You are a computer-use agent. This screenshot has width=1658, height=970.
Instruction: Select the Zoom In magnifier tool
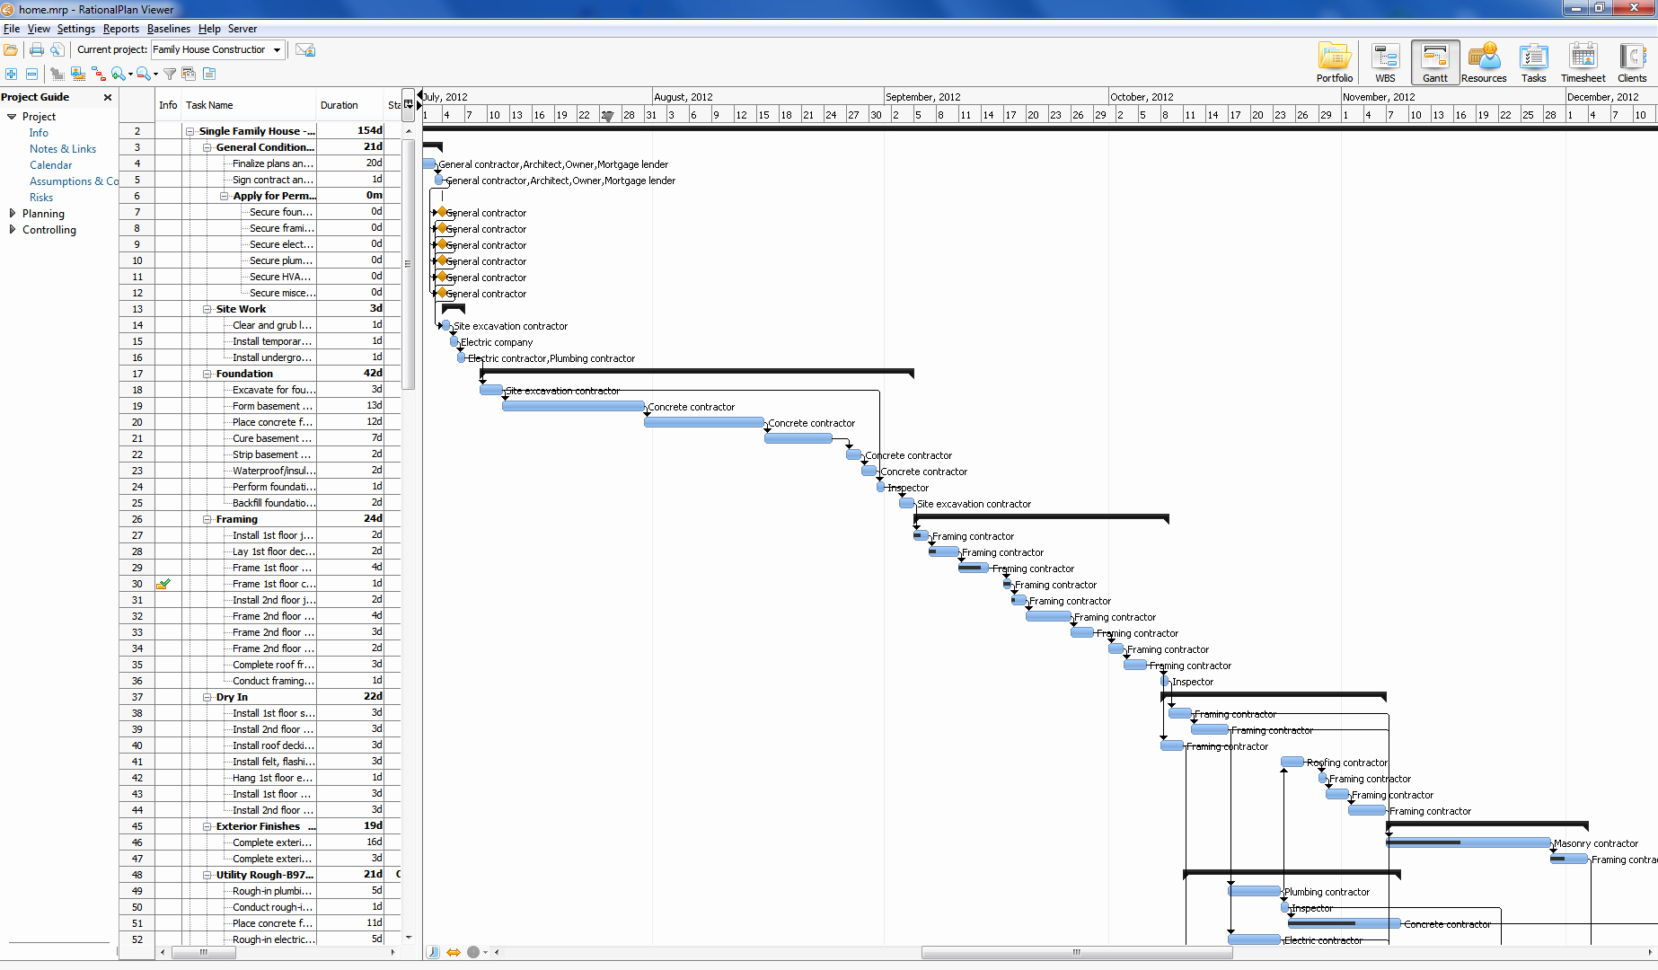(117, 73)
